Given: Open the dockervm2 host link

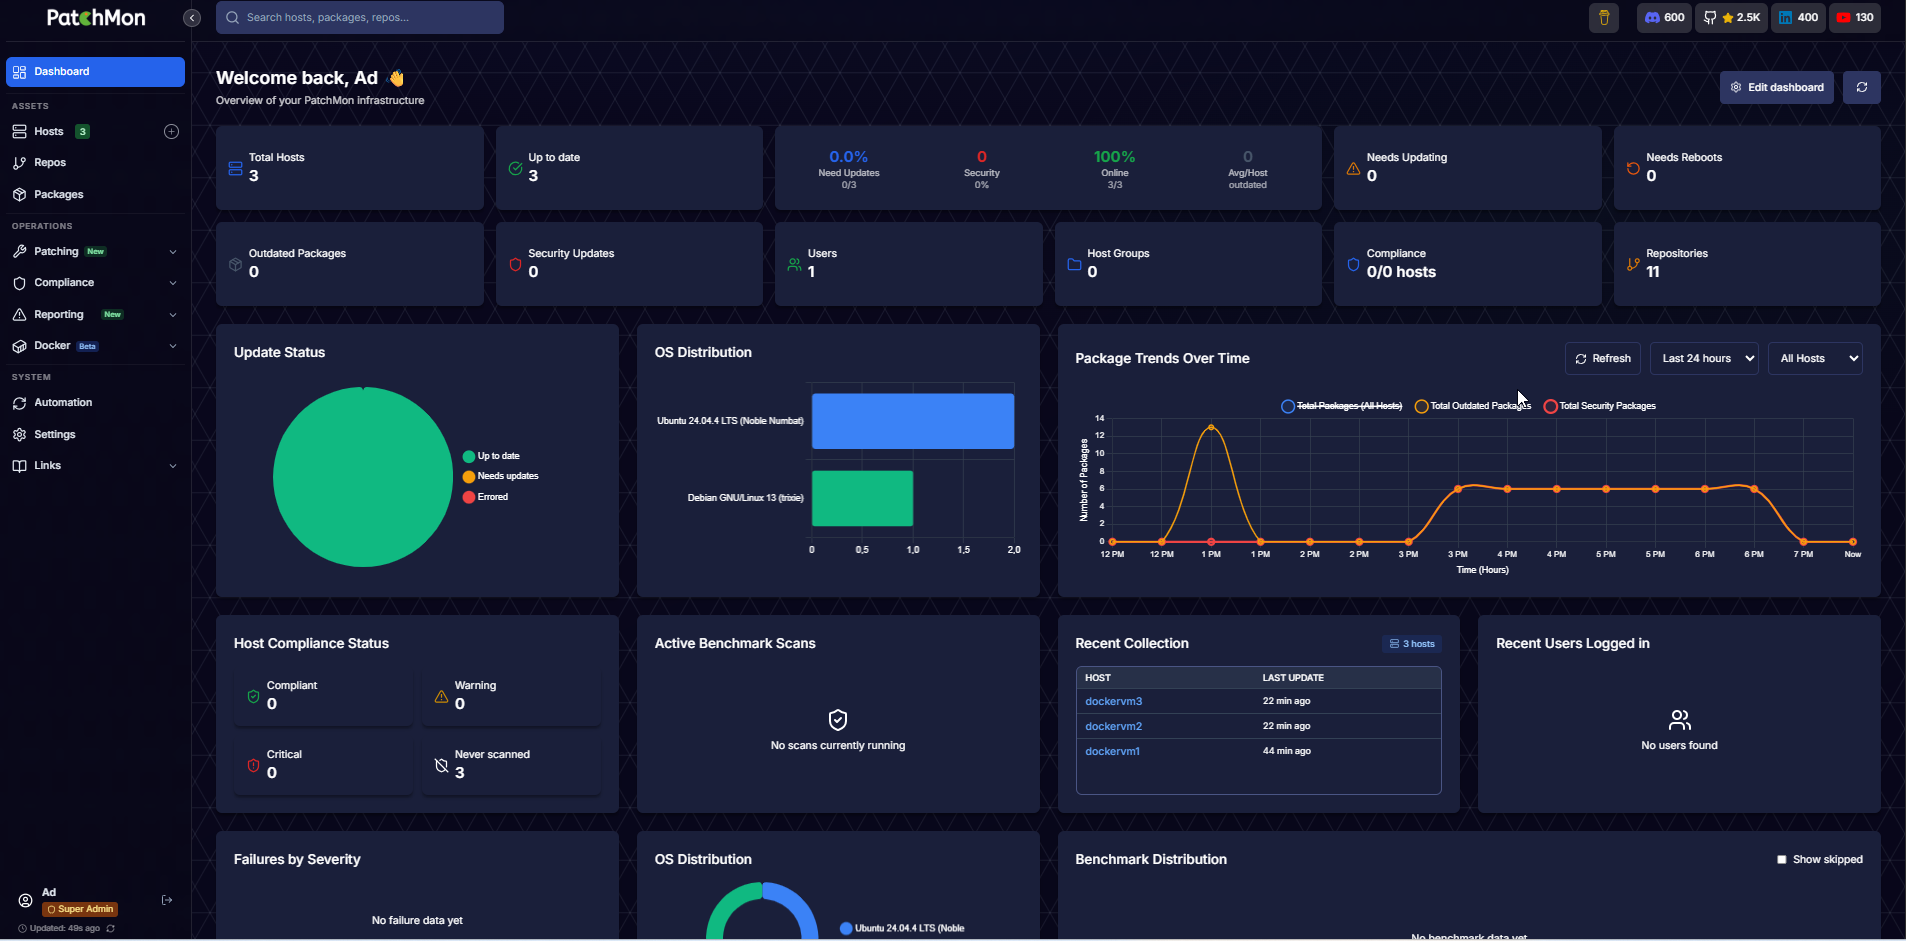Looking at the screenshot, I should [1113, 727].
